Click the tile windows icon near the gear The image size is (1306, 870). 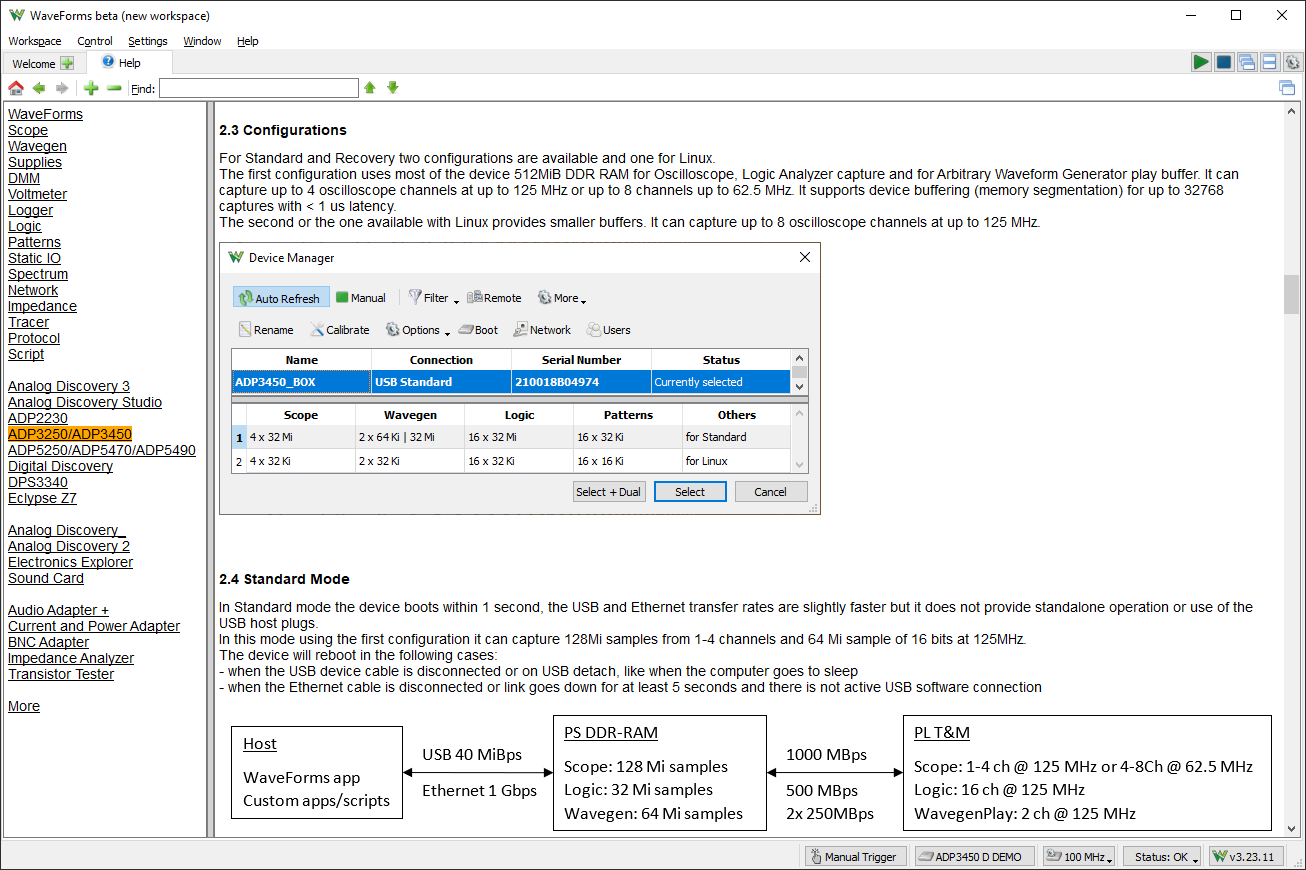coord(1270,62)
